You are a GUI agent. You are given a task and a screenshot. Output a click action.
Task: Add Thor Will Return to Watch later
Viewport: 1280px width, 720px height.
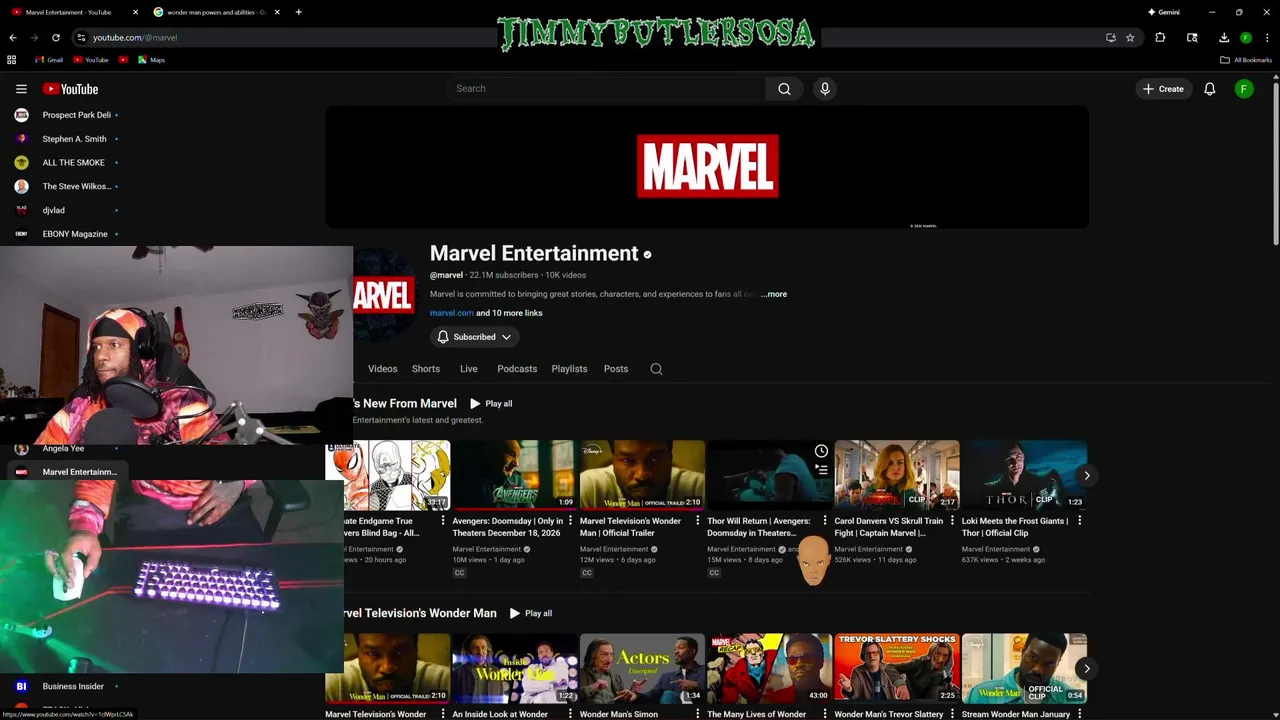[821, 451]
